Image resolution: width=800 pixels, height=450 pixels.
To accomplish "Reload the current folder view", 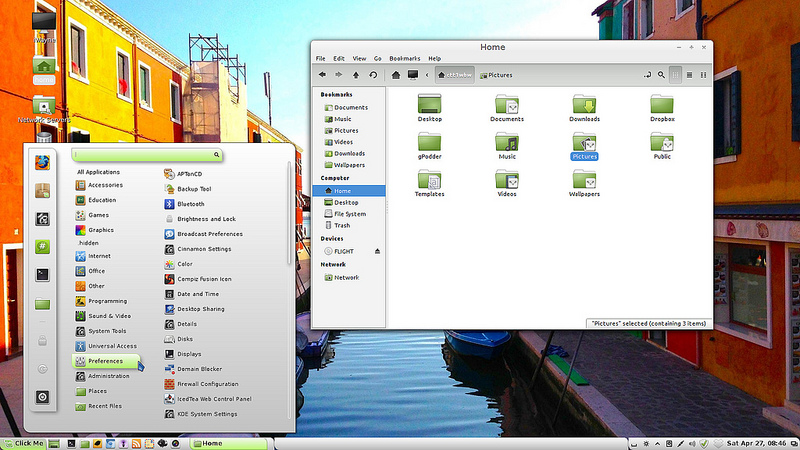I will tap(373, 74).
